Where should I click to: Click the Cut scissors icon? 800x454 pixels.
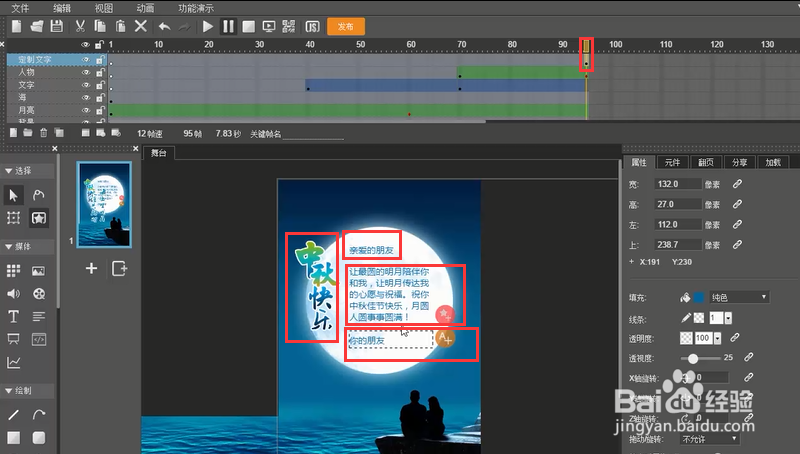tap(80, 26)
